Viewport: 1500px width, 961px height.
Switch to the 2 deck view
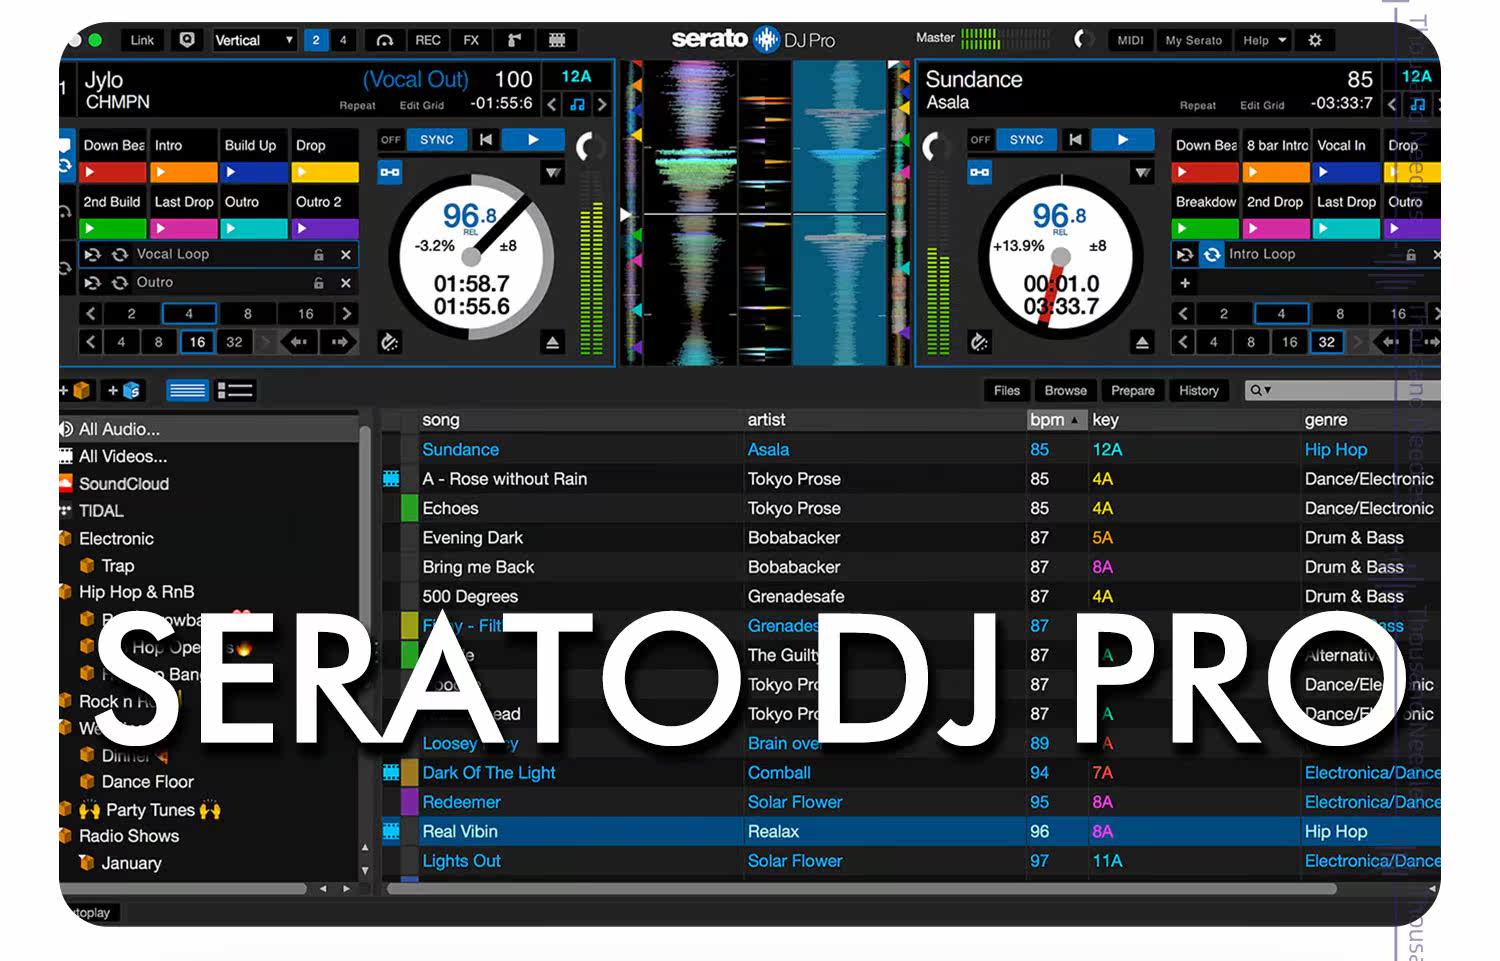pyautogui.click(x=316, y=40)
